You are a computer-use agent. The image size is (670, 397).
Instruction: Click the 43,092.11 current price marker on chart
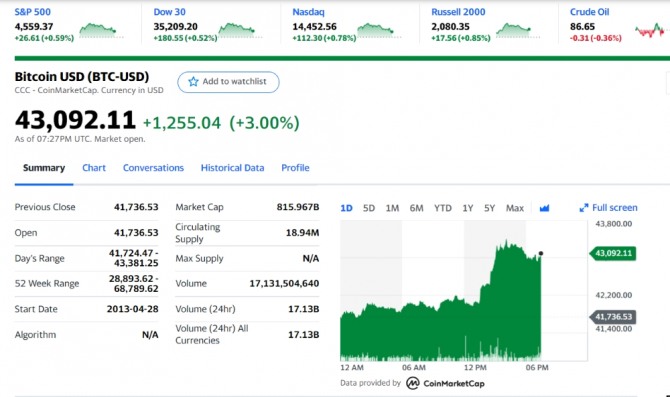click(613, 253)
